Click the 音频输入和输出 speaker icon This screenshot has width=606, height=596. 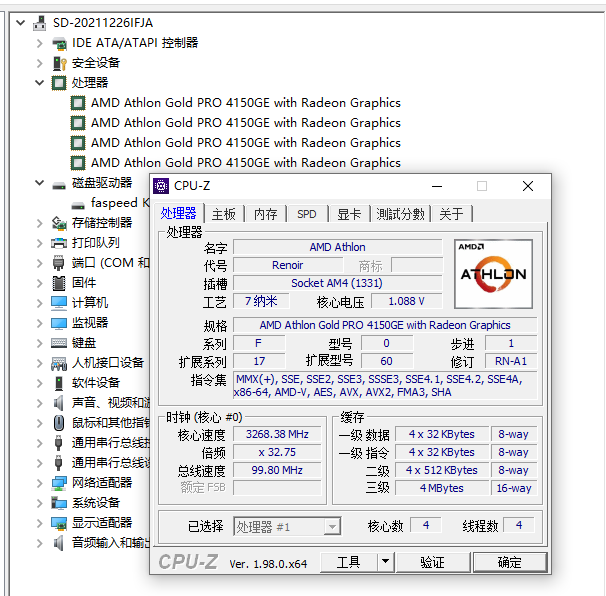pyautogui.click(x=59, y=543)
